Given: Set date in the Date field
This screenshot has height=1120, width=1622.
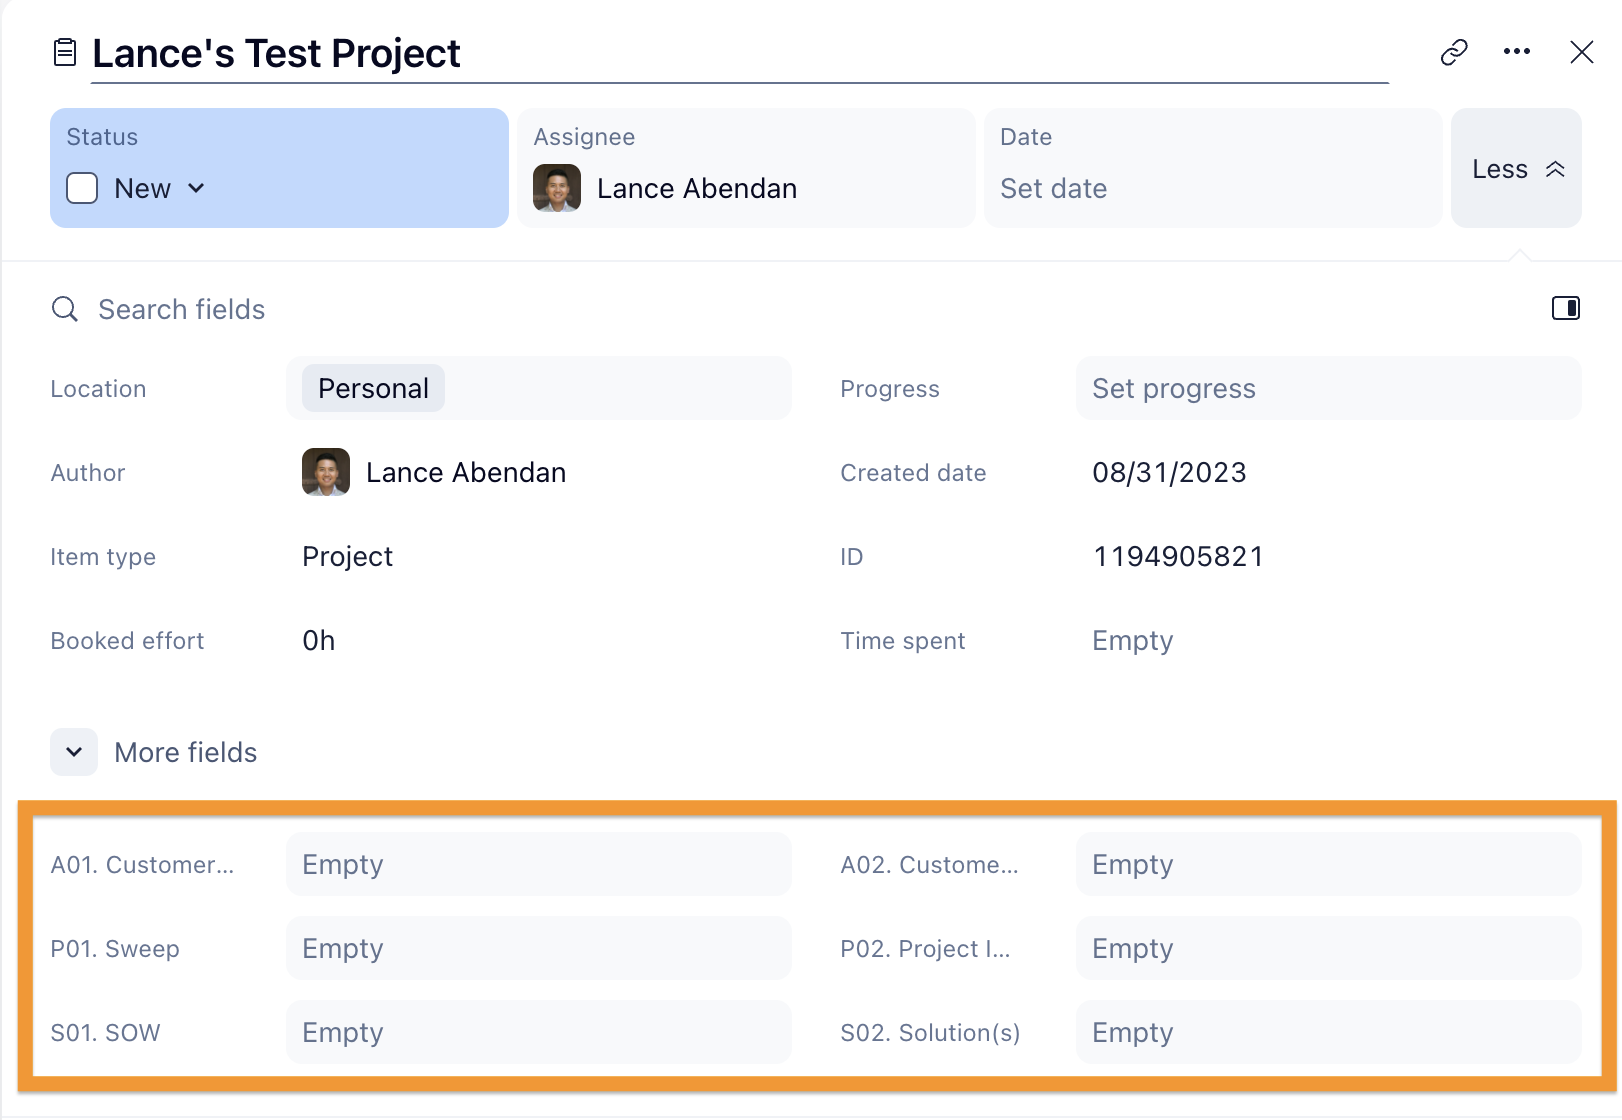Looking at the screenshot, I should tap(1053, 188).
